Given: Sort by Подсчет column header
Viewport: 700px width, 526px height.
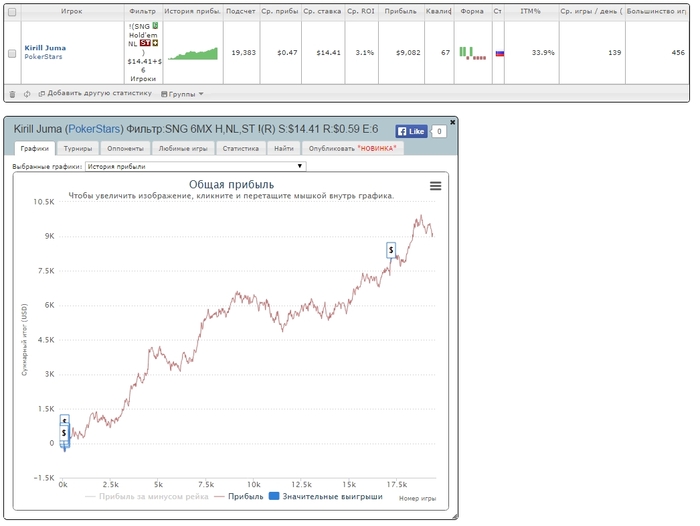Looking at the screenshot, I should point(241,11).
